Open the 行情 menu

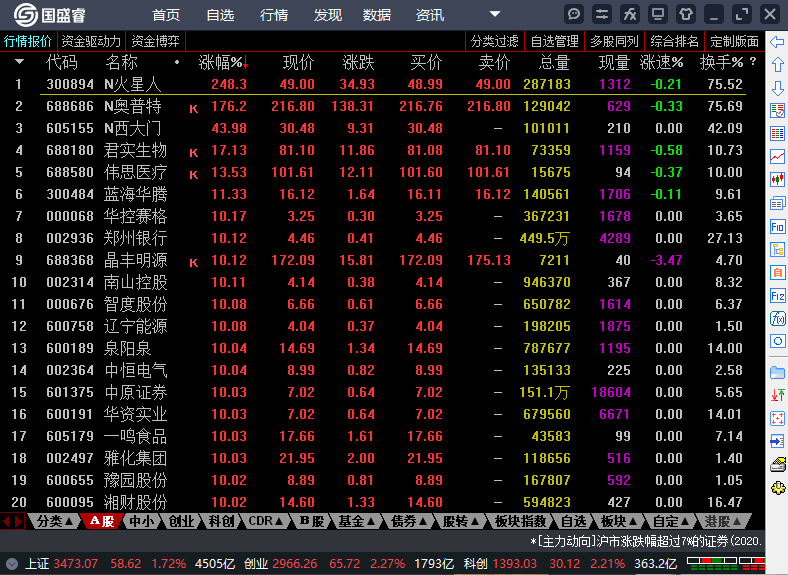pos(274,15)
